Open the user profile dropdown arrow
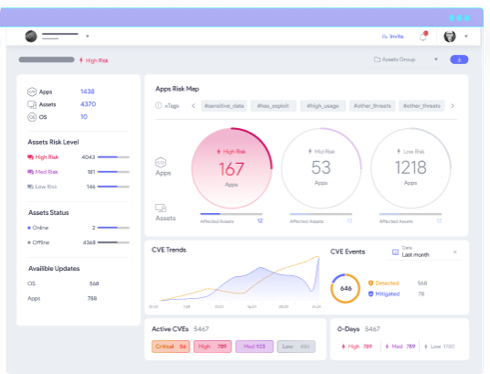The height and width of the screenshot is (374, 490). (466, 36)
